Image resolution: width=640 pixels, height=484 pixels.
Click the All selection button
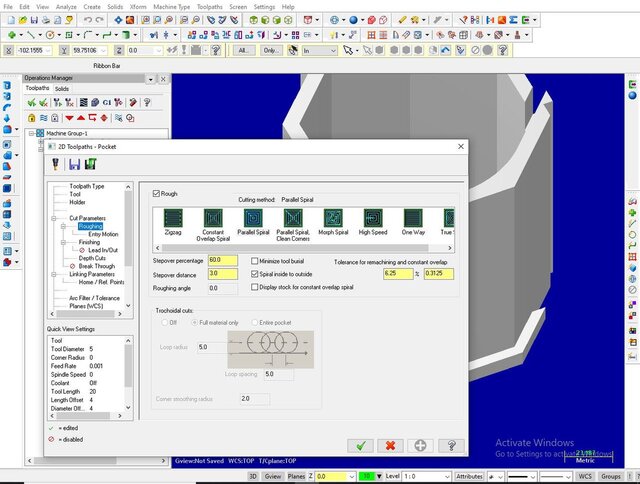tap(244, 50)
